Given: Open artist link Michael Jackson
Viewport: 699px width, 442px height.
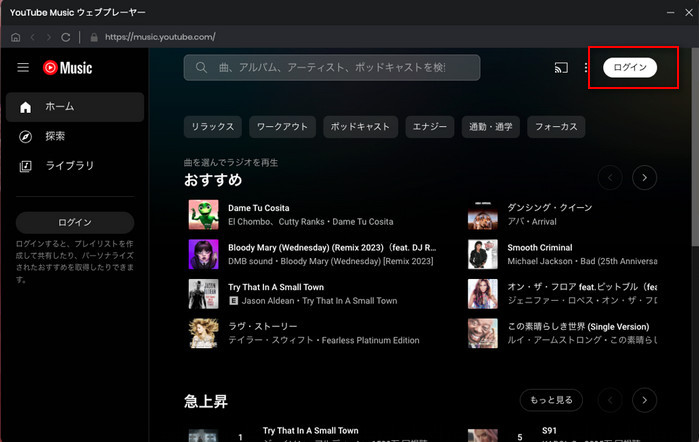Looking at the screenshot, I should coord(540,261).
